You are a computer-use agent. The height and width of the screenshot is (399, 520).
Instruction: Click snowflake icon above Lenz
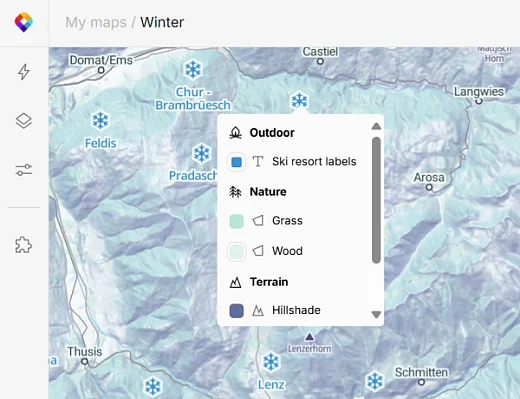tap(271, 362)
